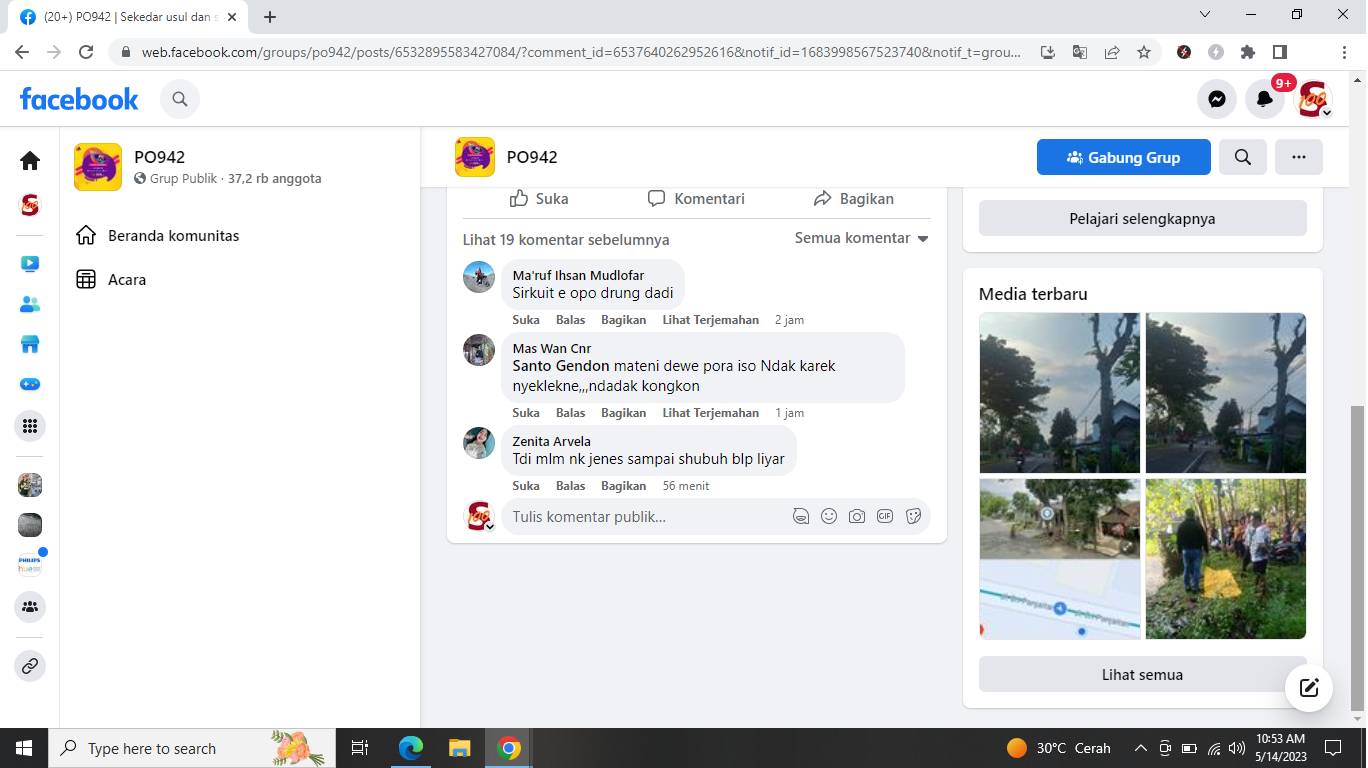Open the crowd in forest media thumbnail
The width and height of the screenshot is (1368, 768).
point(1226,559)
